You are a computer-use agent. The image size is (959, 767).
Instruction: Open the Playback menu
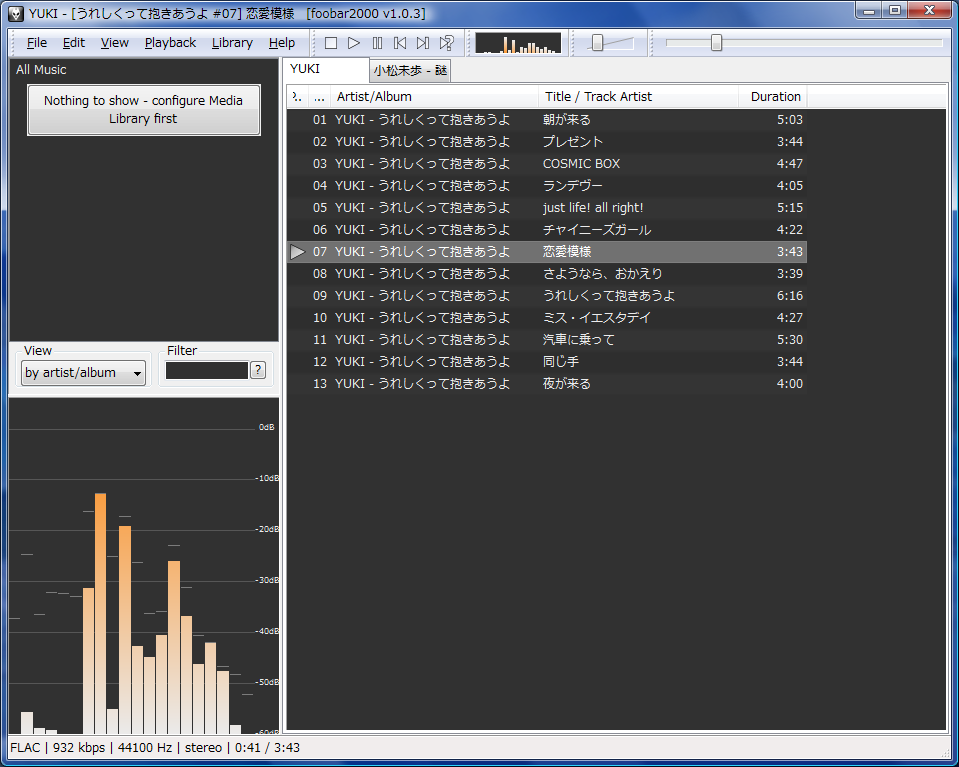[x=170, y=43]
